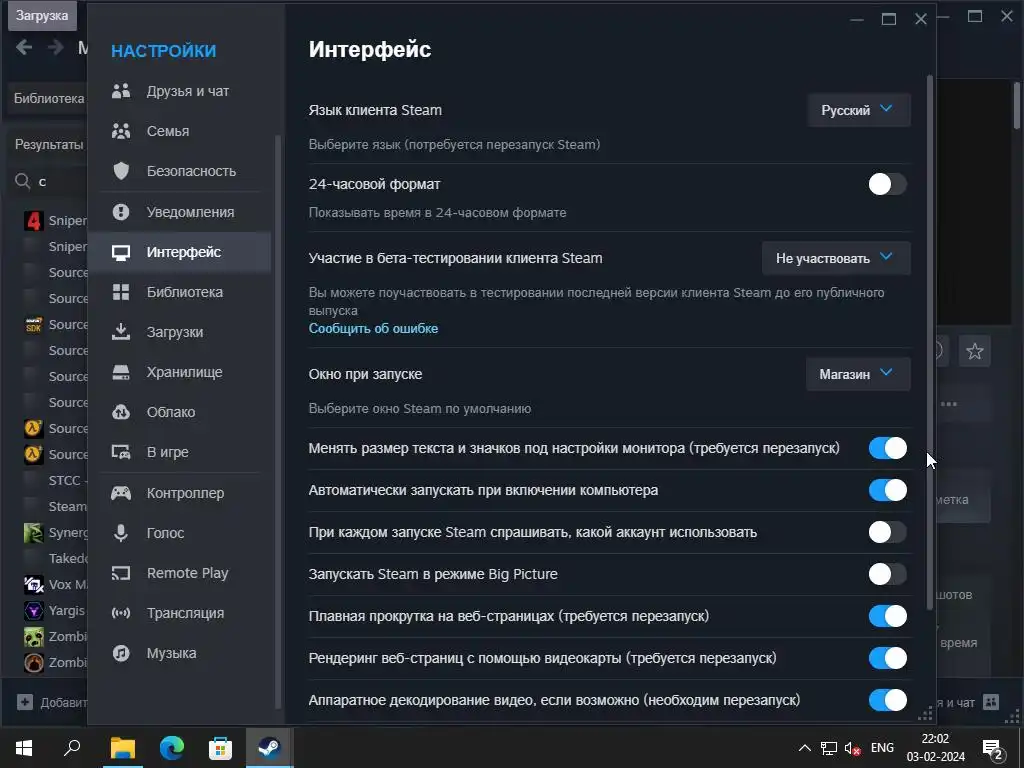Enable asking which account at startup

tap(888, 532)
